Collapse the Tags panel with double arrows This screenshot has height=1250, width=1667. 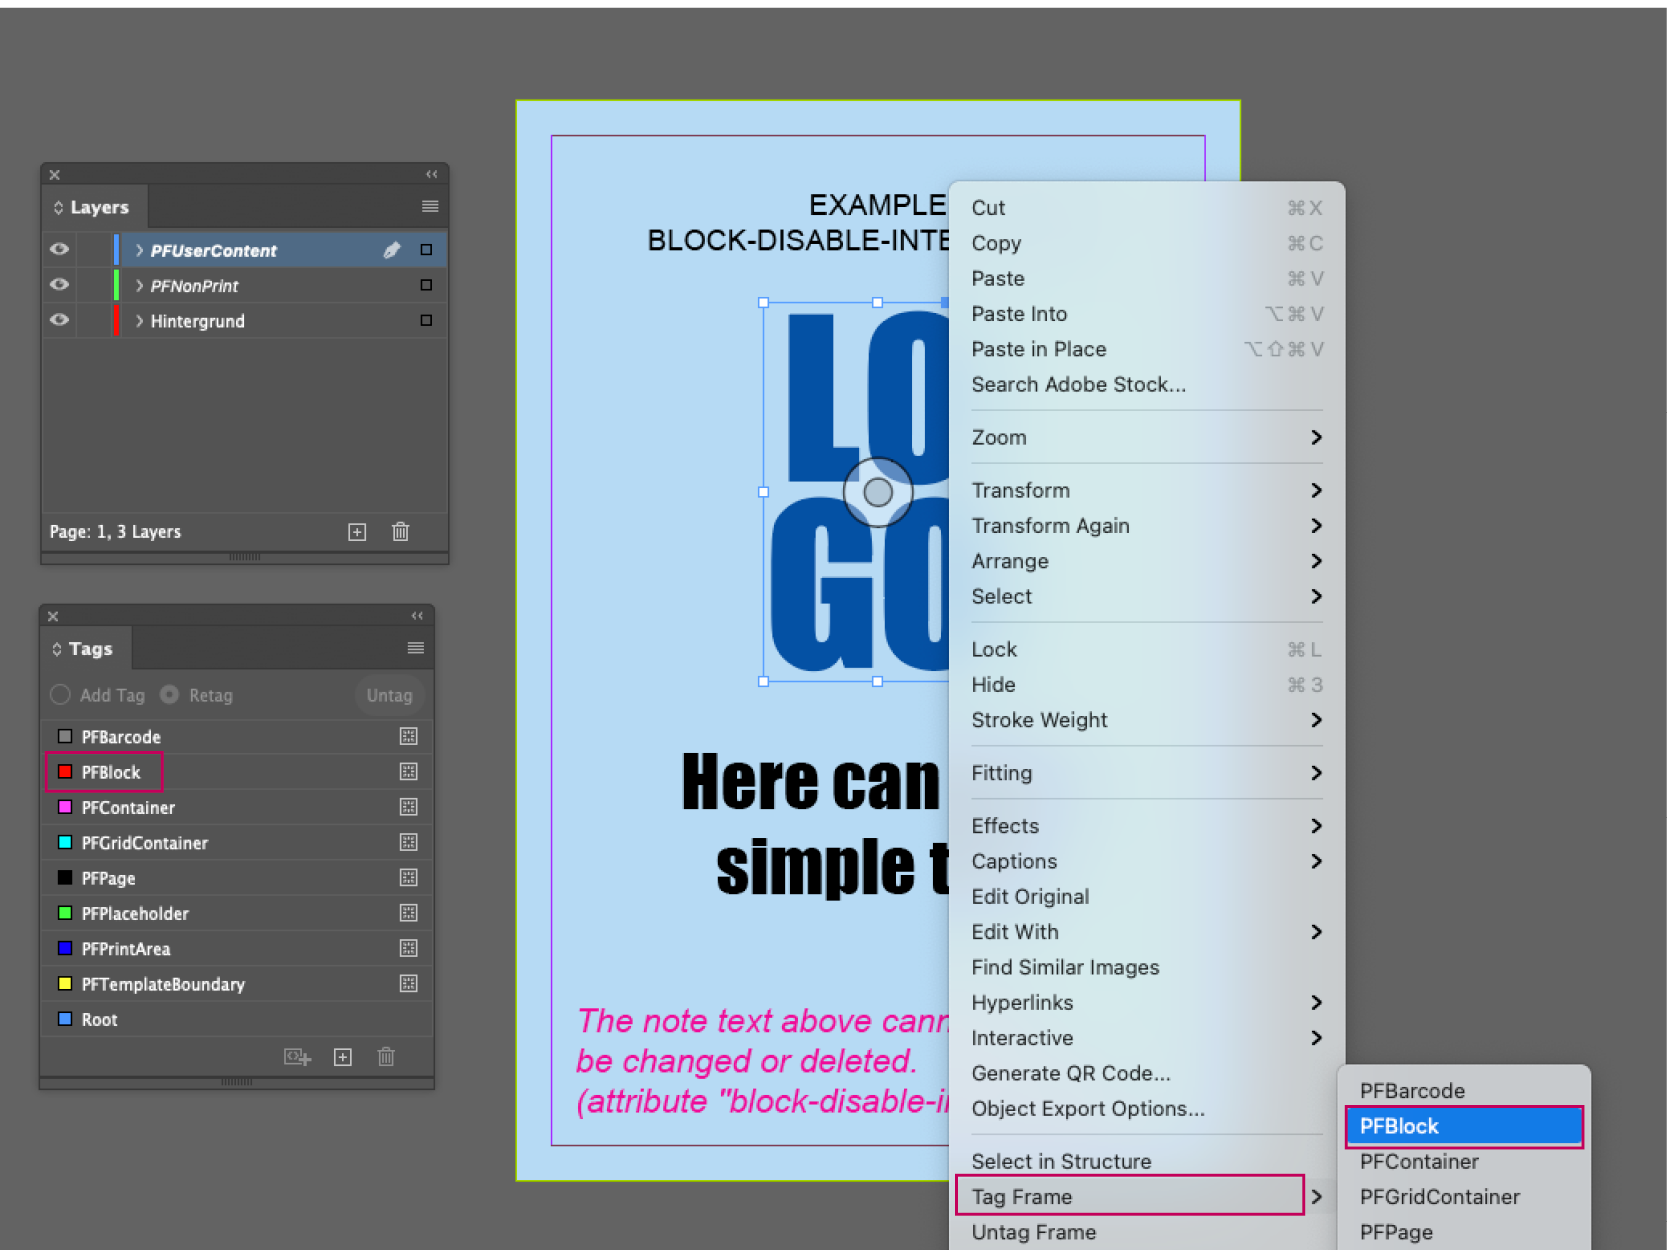(417, 616)
